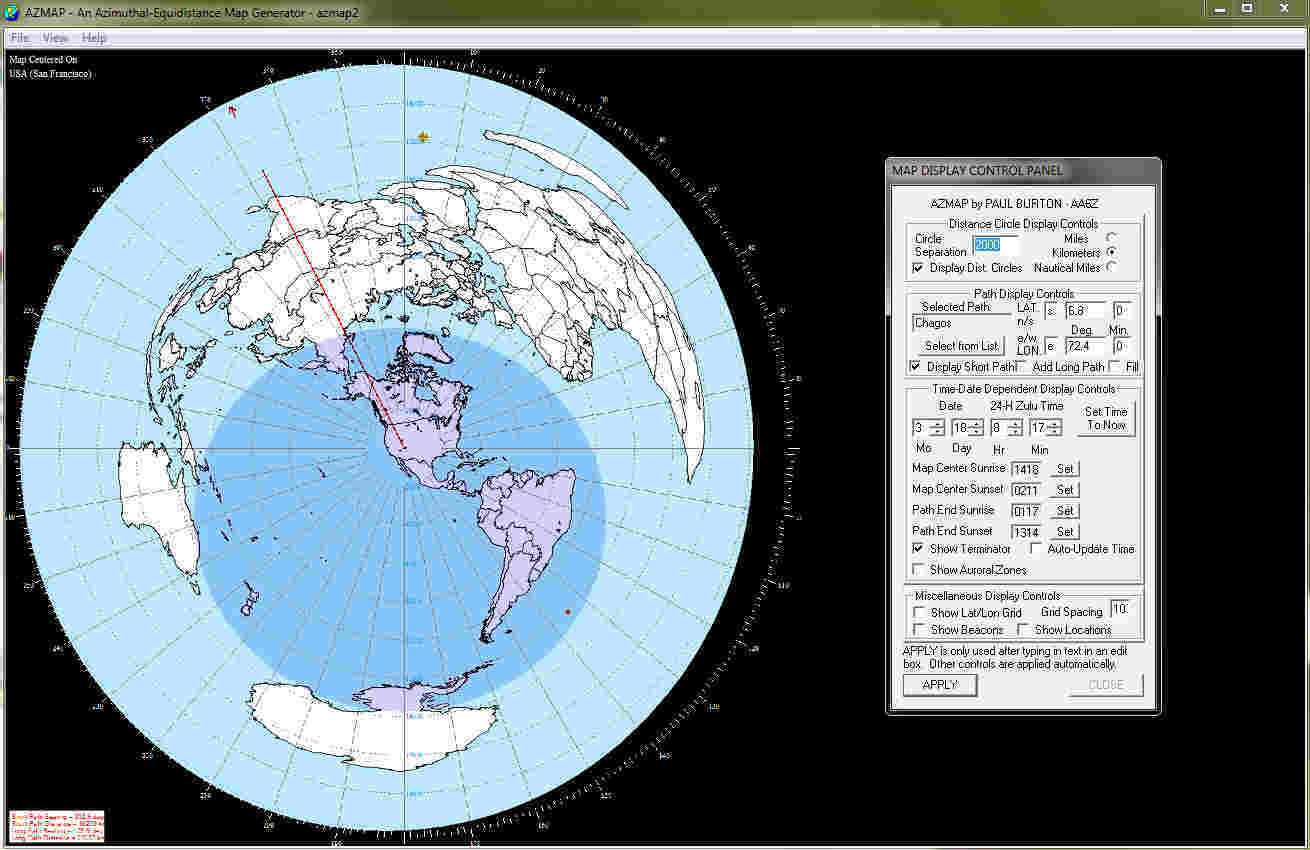This screenshot has height=850, width=1310.
Task: Click Set next to Path End Sunset
Action: pyautogui.click(x=1065, y=532)
